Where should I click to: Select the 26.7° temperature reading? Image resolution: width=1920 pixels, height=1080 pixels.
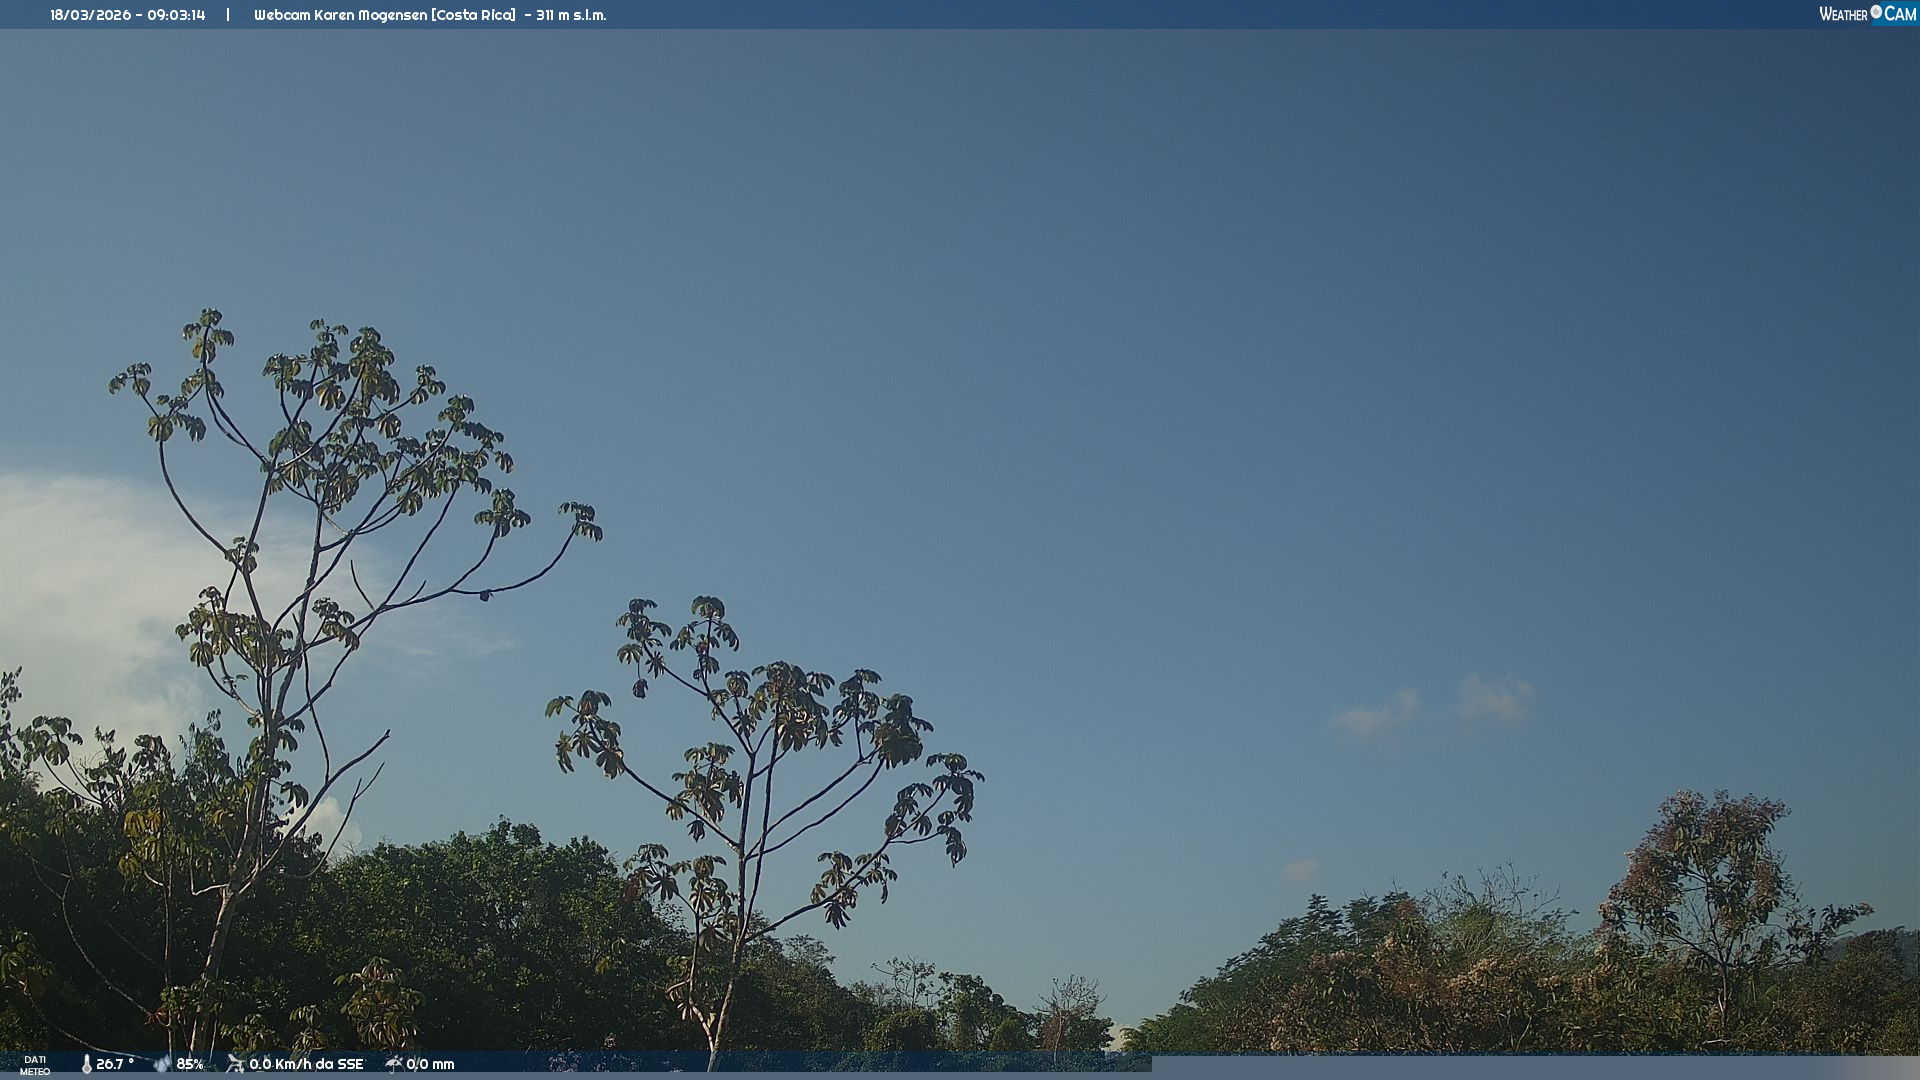(x=115, y=1064)
